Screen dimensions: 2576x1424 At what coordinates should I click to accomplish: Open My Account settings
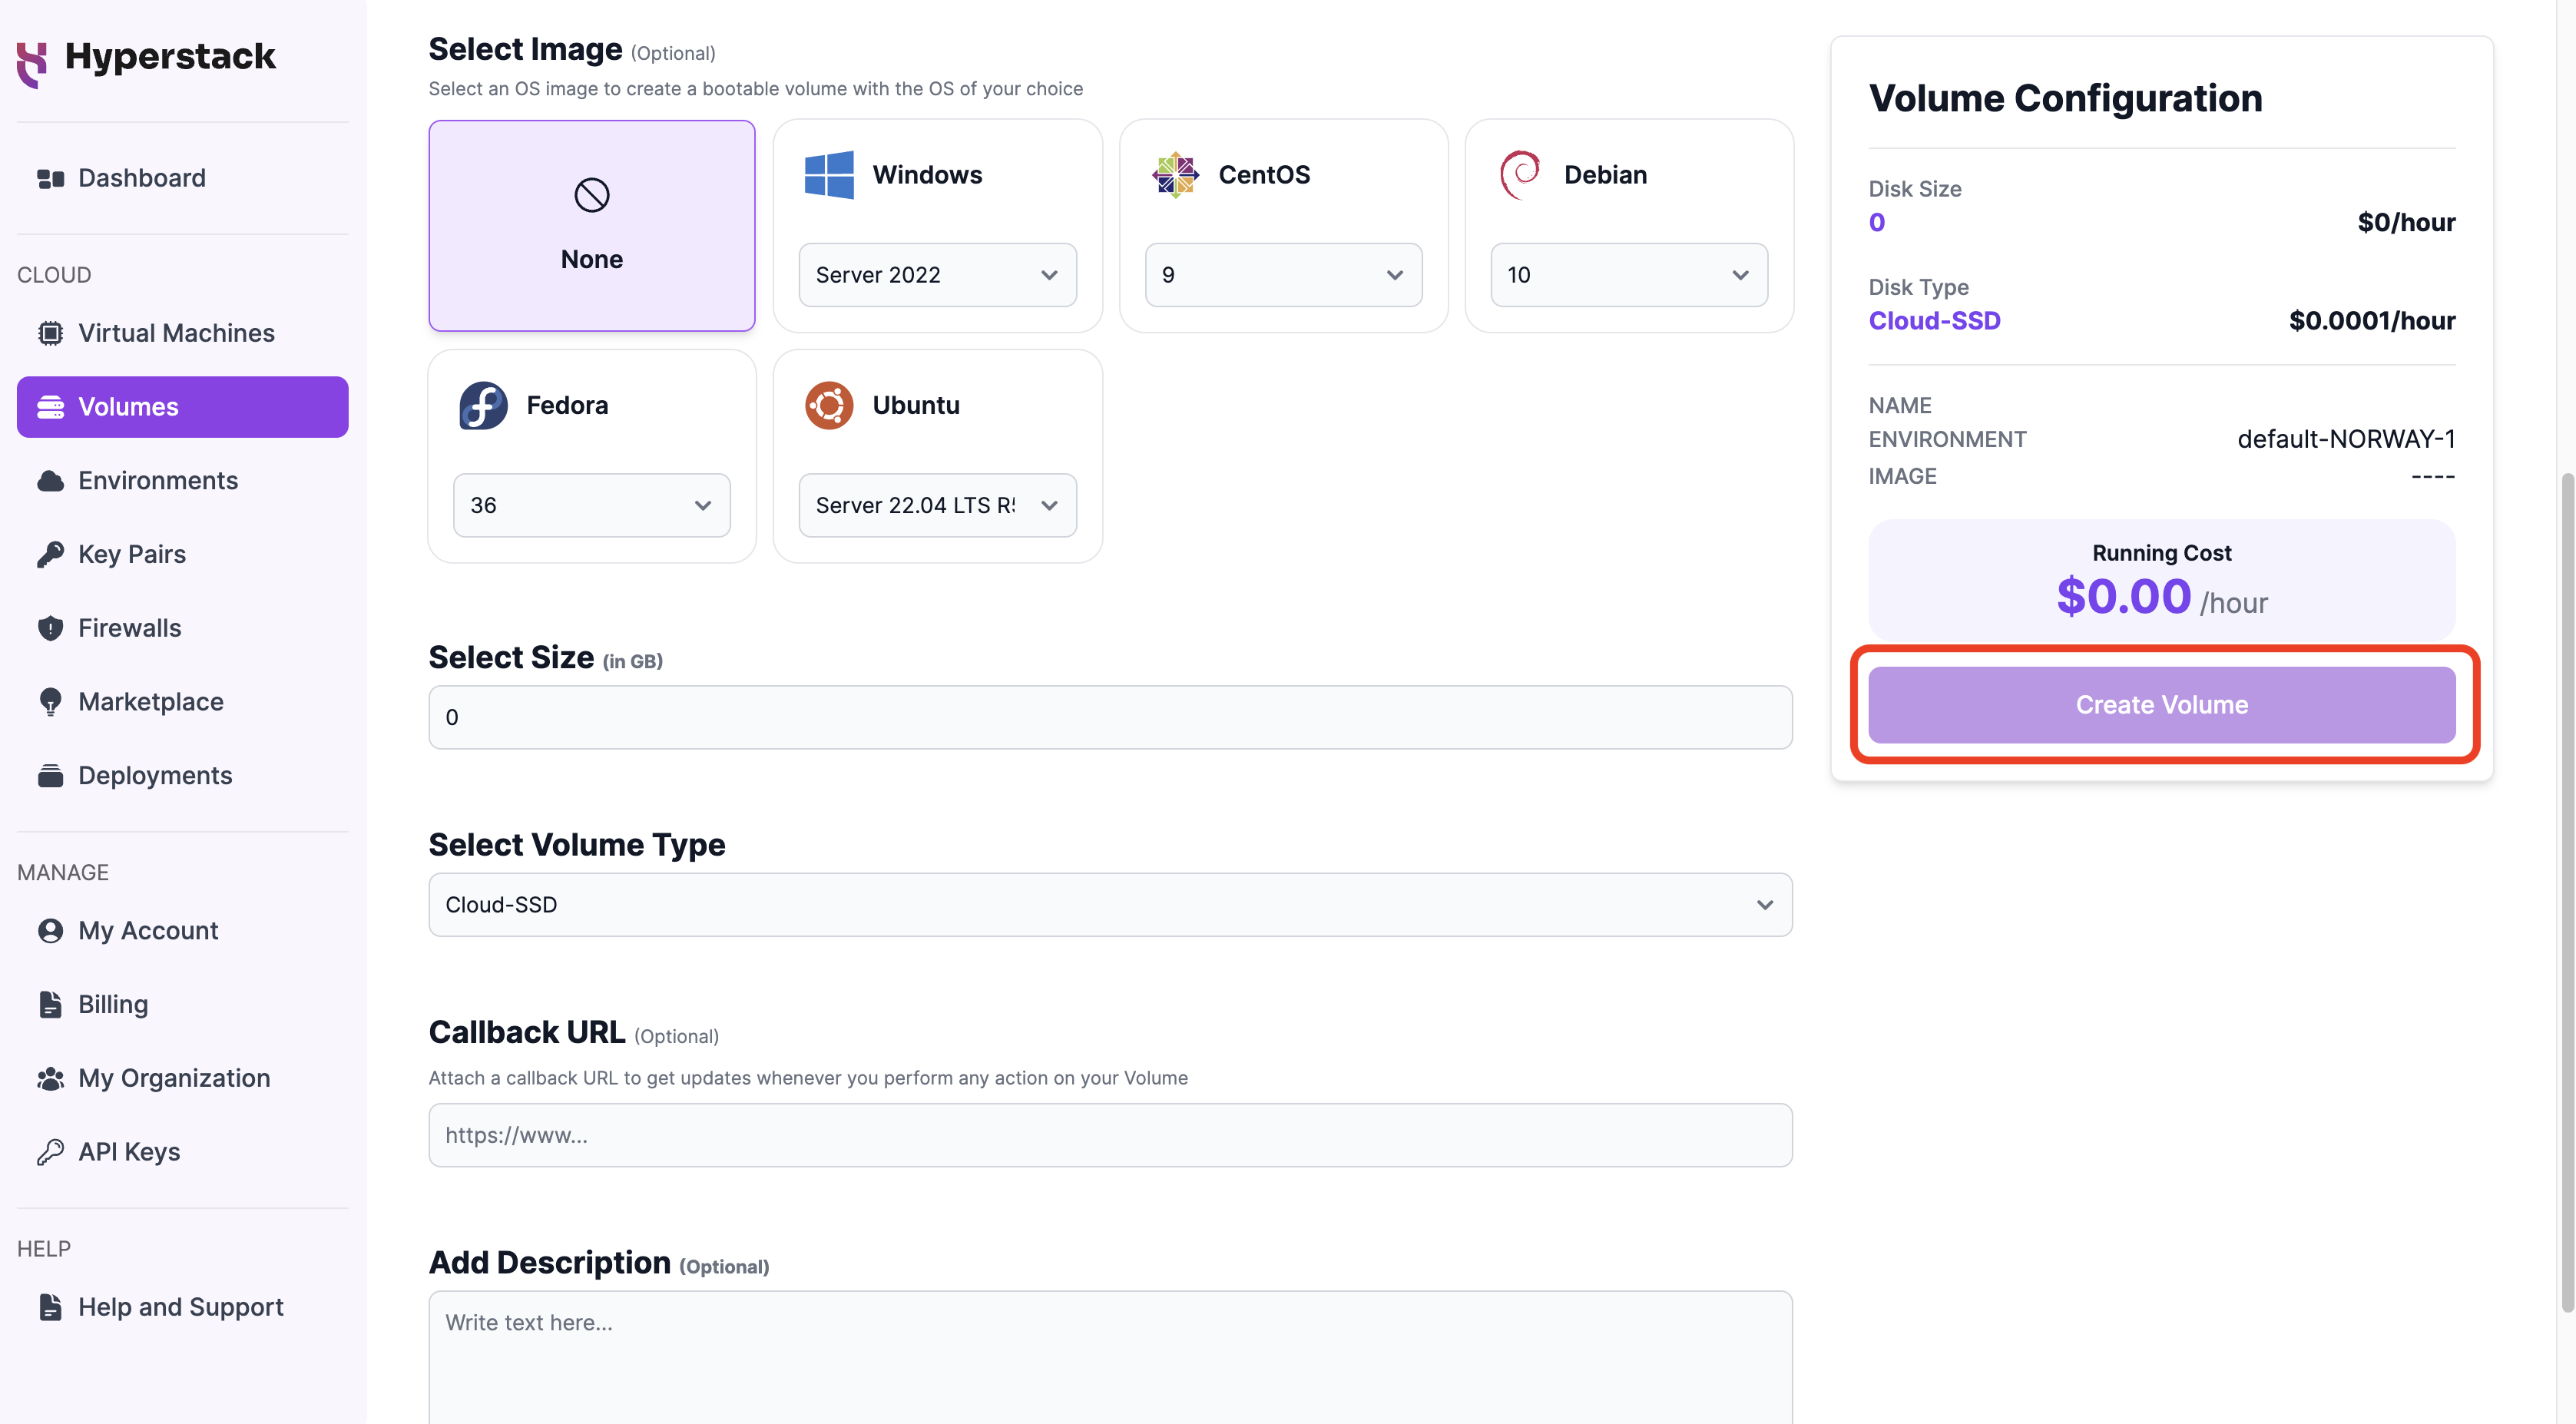147,929
